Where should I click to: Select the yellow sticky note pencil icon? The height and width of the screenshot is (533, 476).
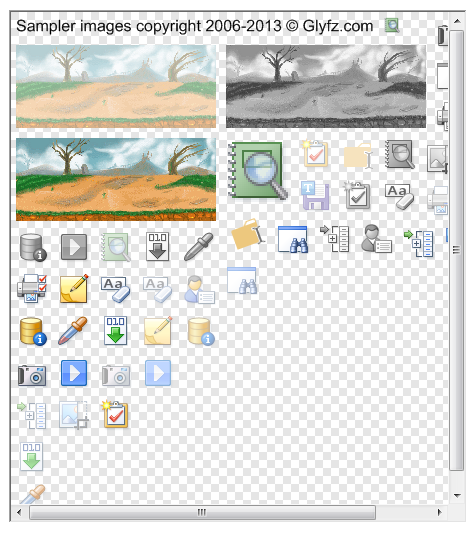[x=74, y=289]
